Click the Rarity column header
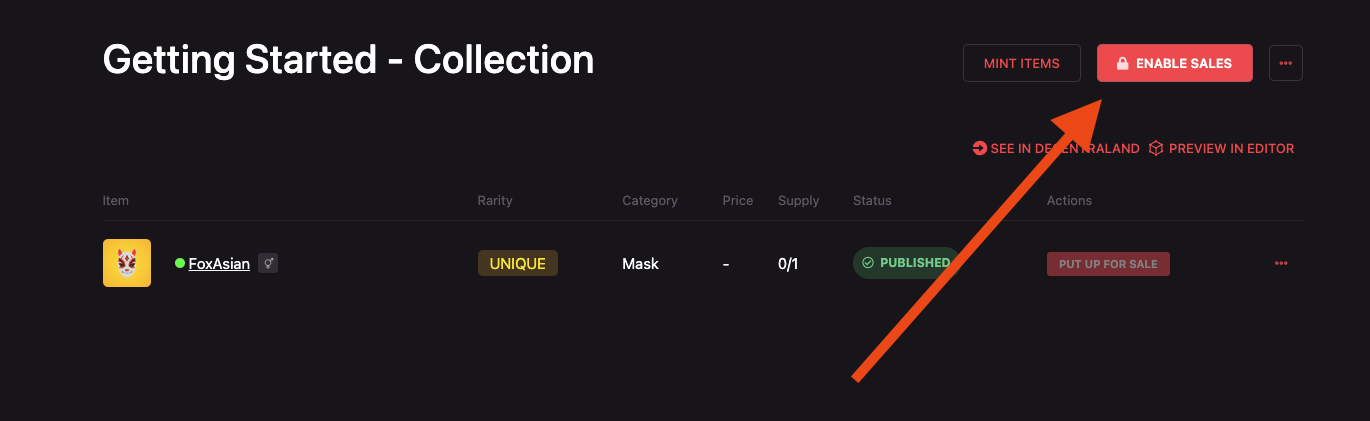This screenshot has height=421, width=1370. coord(495,201)
